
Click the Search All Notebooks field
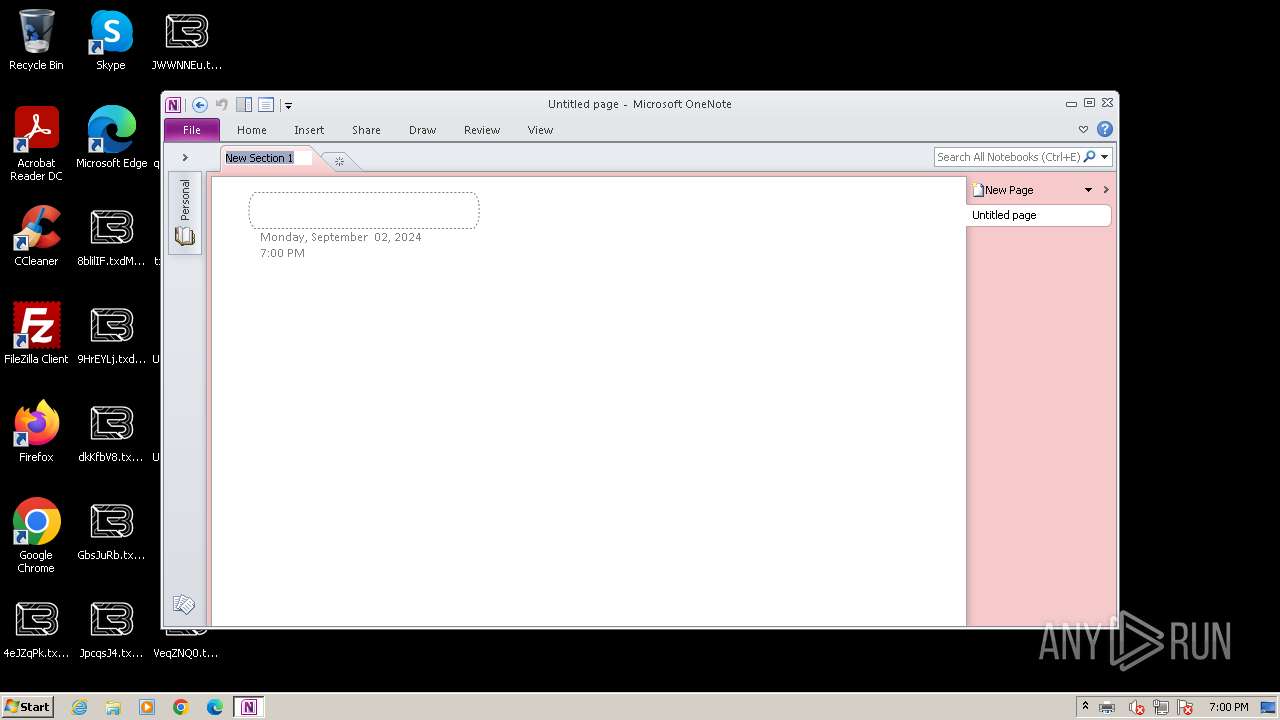click(x=1008, y=157)
